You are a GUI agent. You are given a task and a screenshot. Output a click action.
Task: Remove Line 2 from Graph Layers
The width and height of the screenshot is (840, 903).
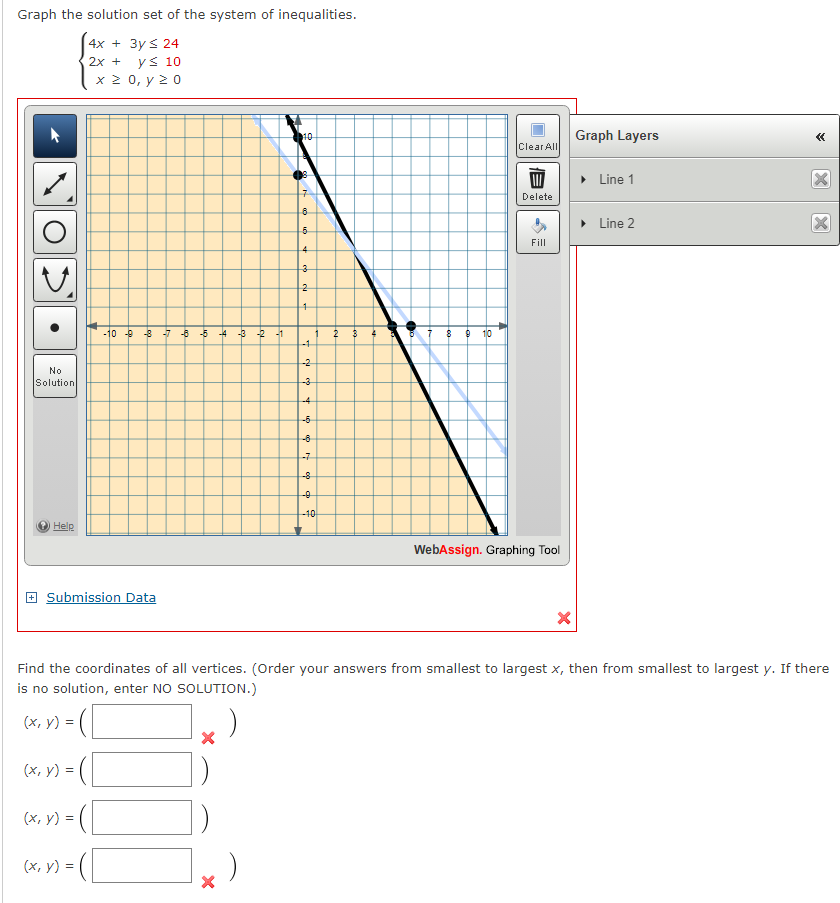(x=822, y=223)
